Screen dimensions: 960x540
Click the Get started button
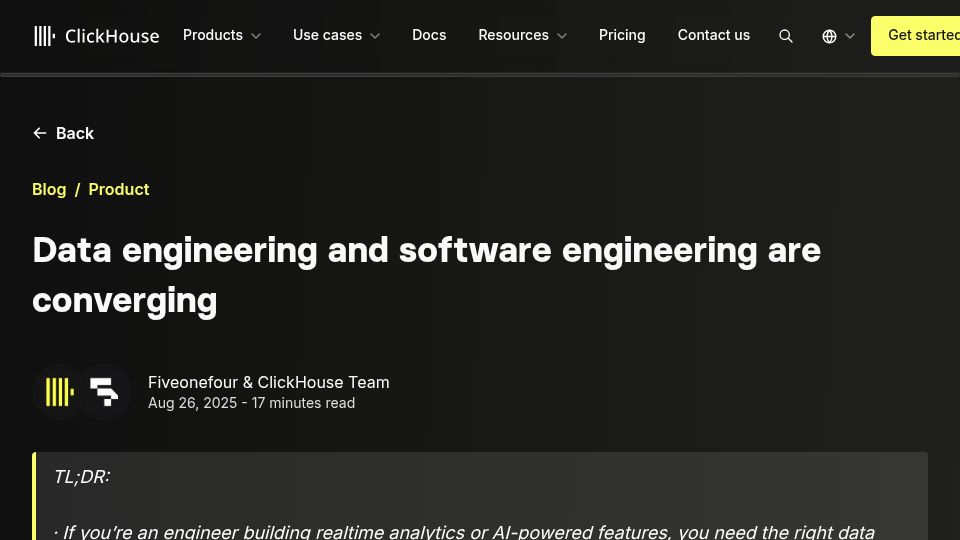point(915,36)
